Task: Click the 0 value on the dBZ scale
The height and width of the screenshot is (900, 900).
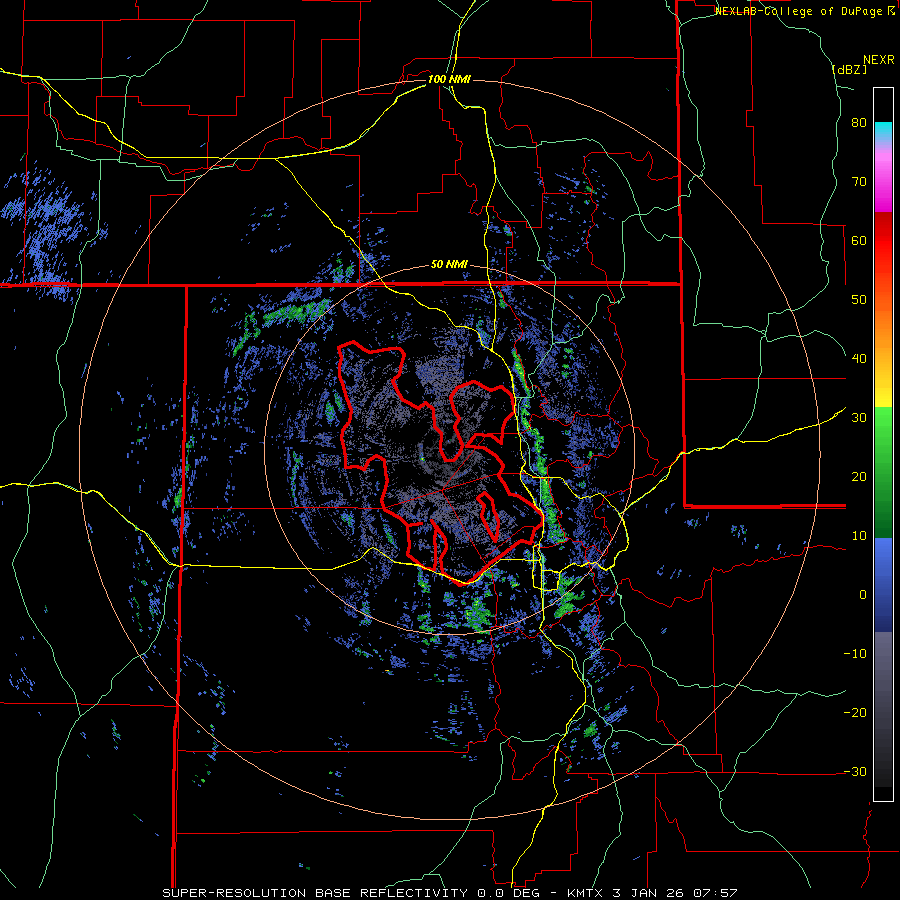Action: pos(863,595)
